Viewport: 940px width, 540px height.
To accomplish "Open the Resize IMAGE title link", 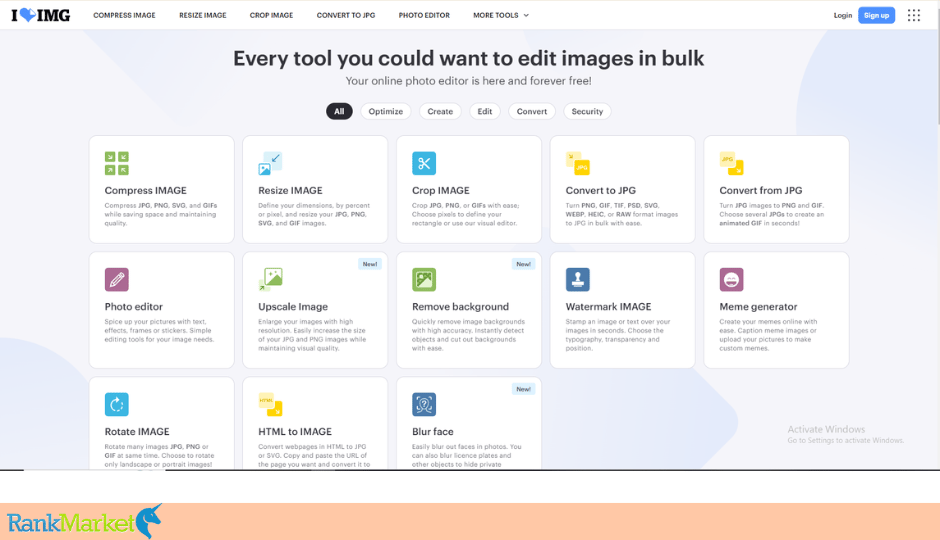I will pyautogui.click(x=290, y=191).
